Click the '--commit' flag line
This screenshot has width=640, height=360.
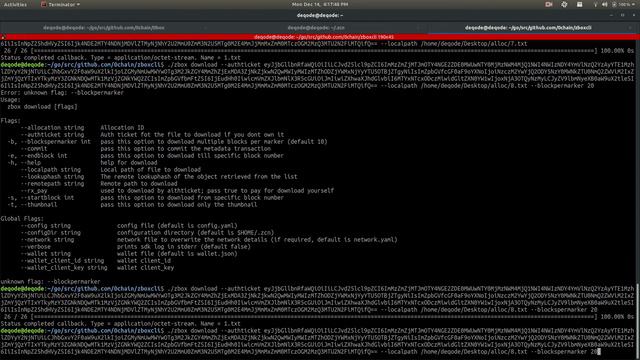click(x=146, y=149)
